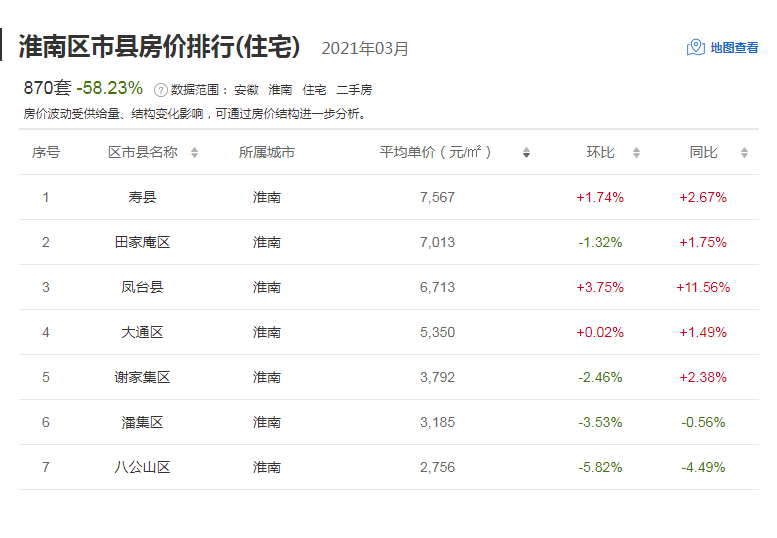The height and width of the screenshot is (538, 777).
Task: Click the page title 淮南区市县房价排行(住宅)
Action: coord(159,47)
